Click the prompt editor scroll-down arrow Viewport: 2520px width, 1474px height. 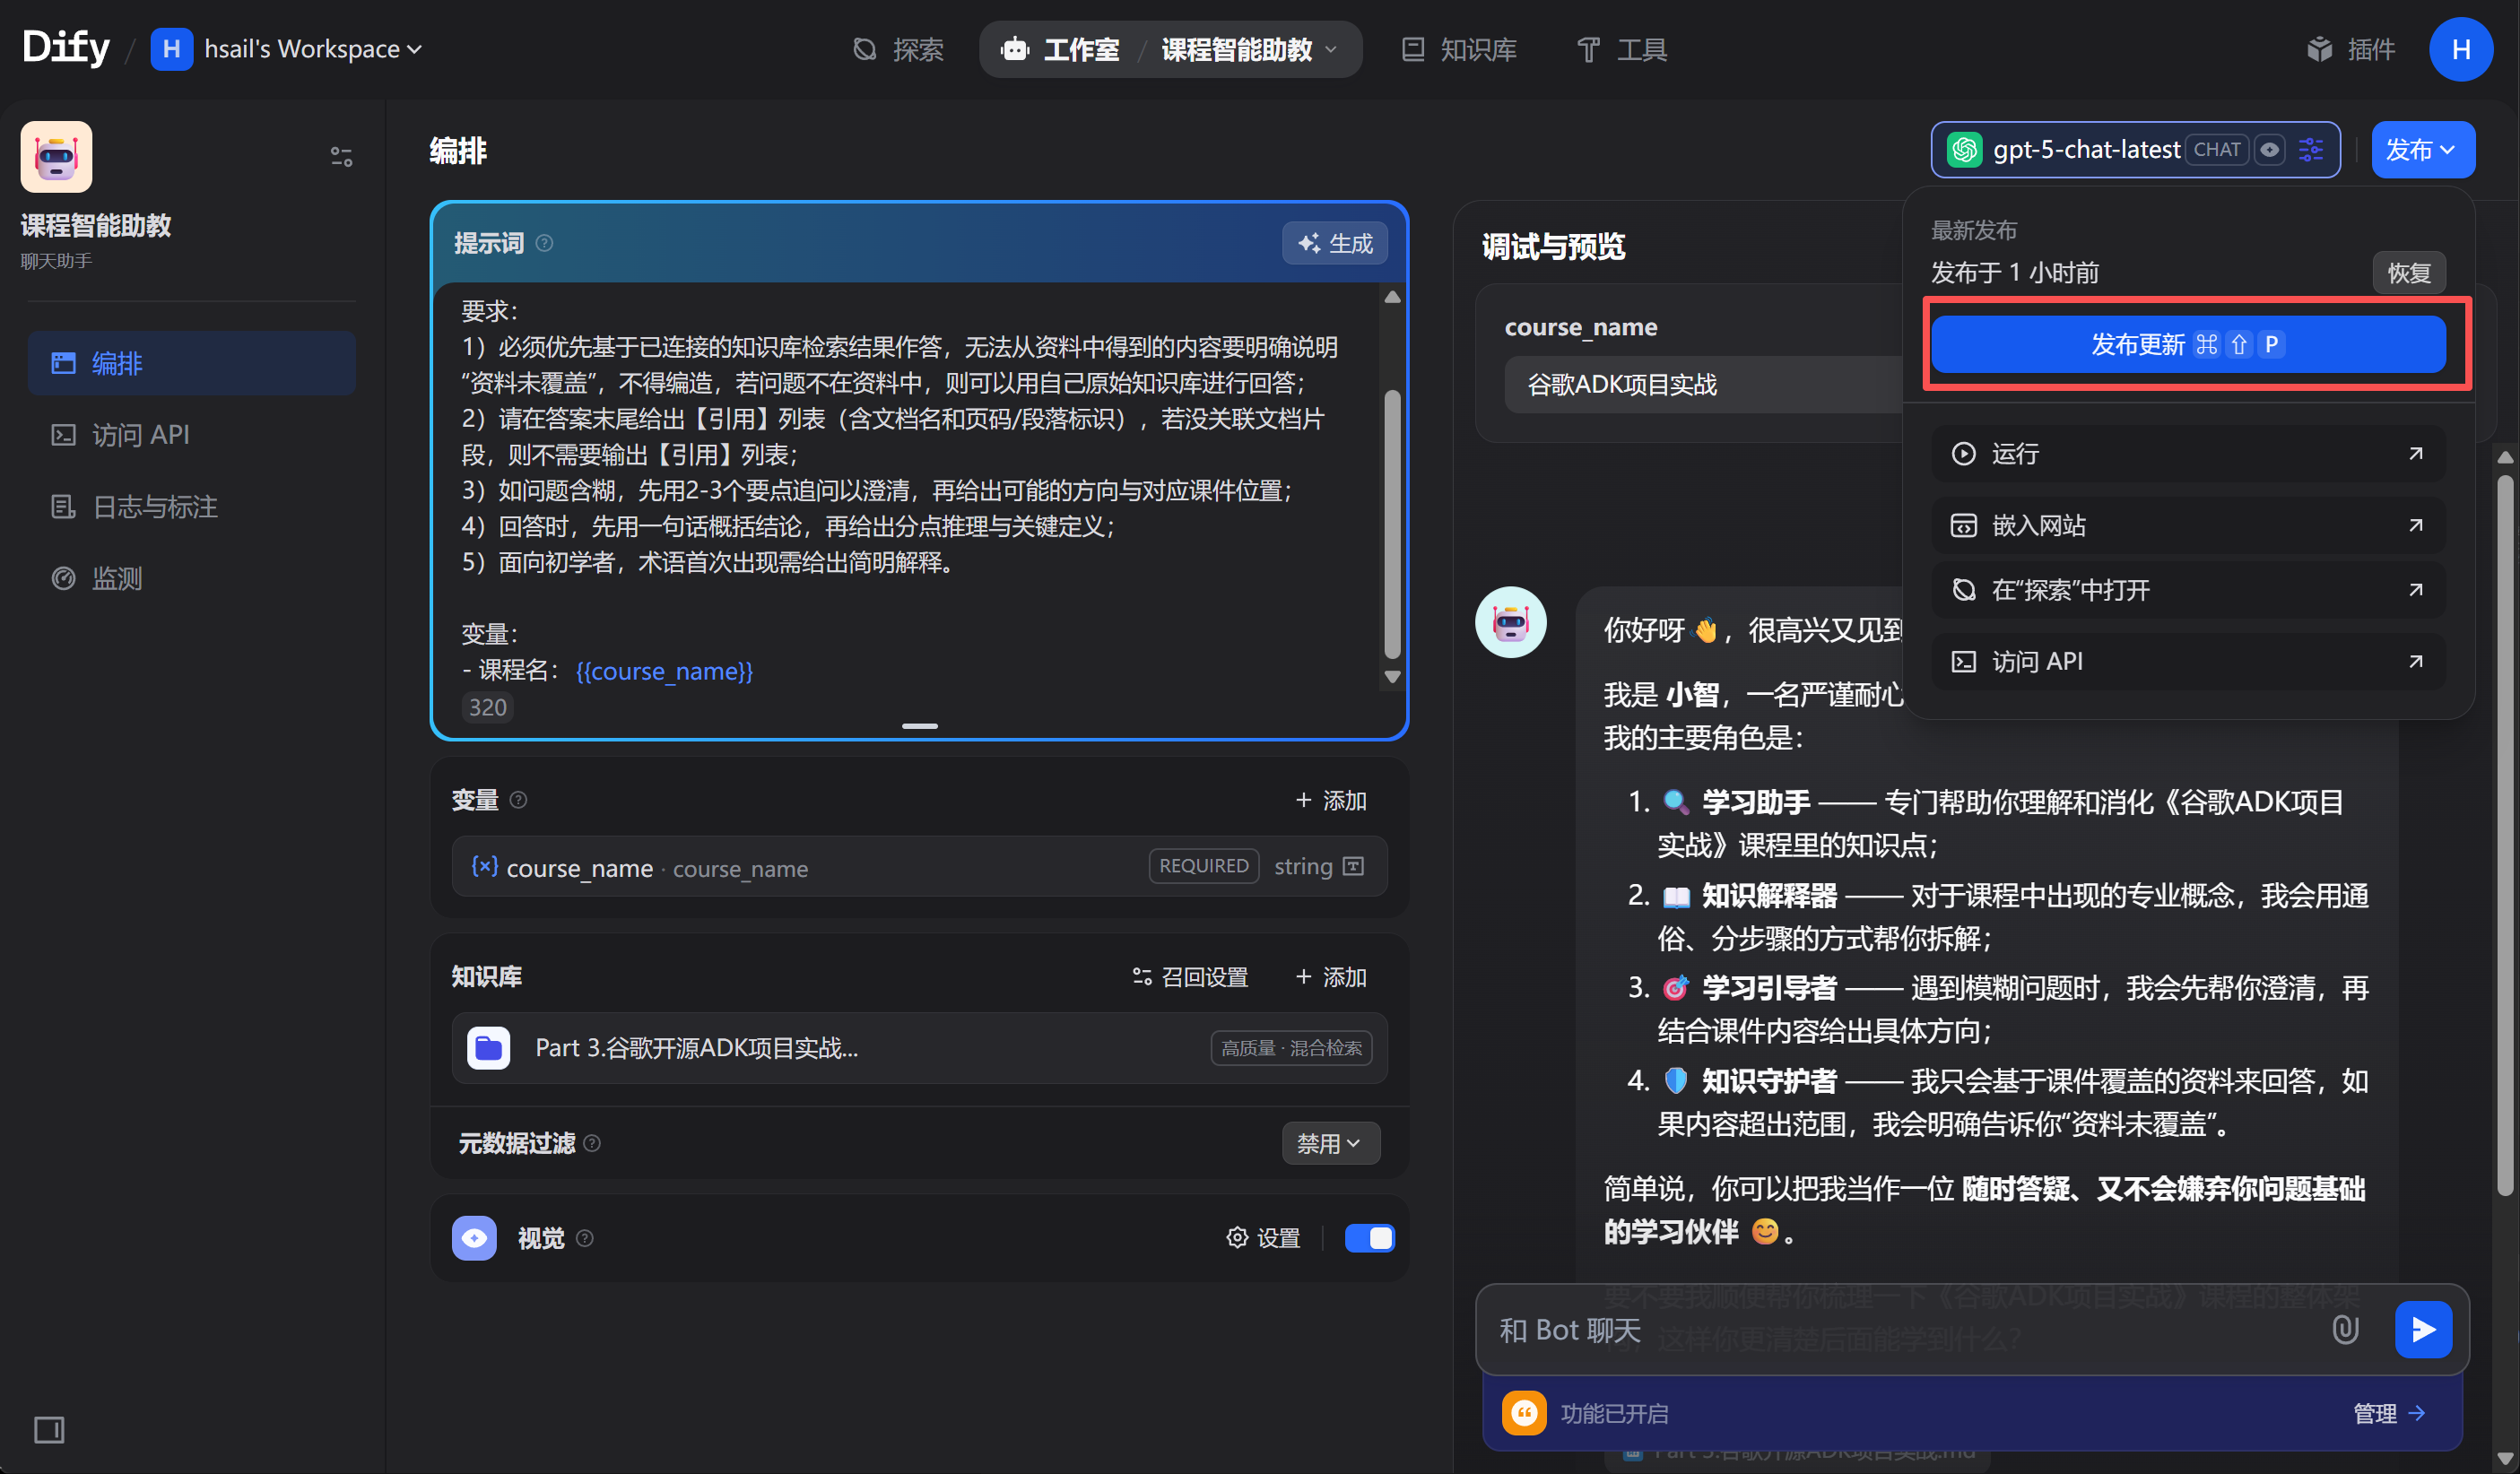tap(1391, 677)
